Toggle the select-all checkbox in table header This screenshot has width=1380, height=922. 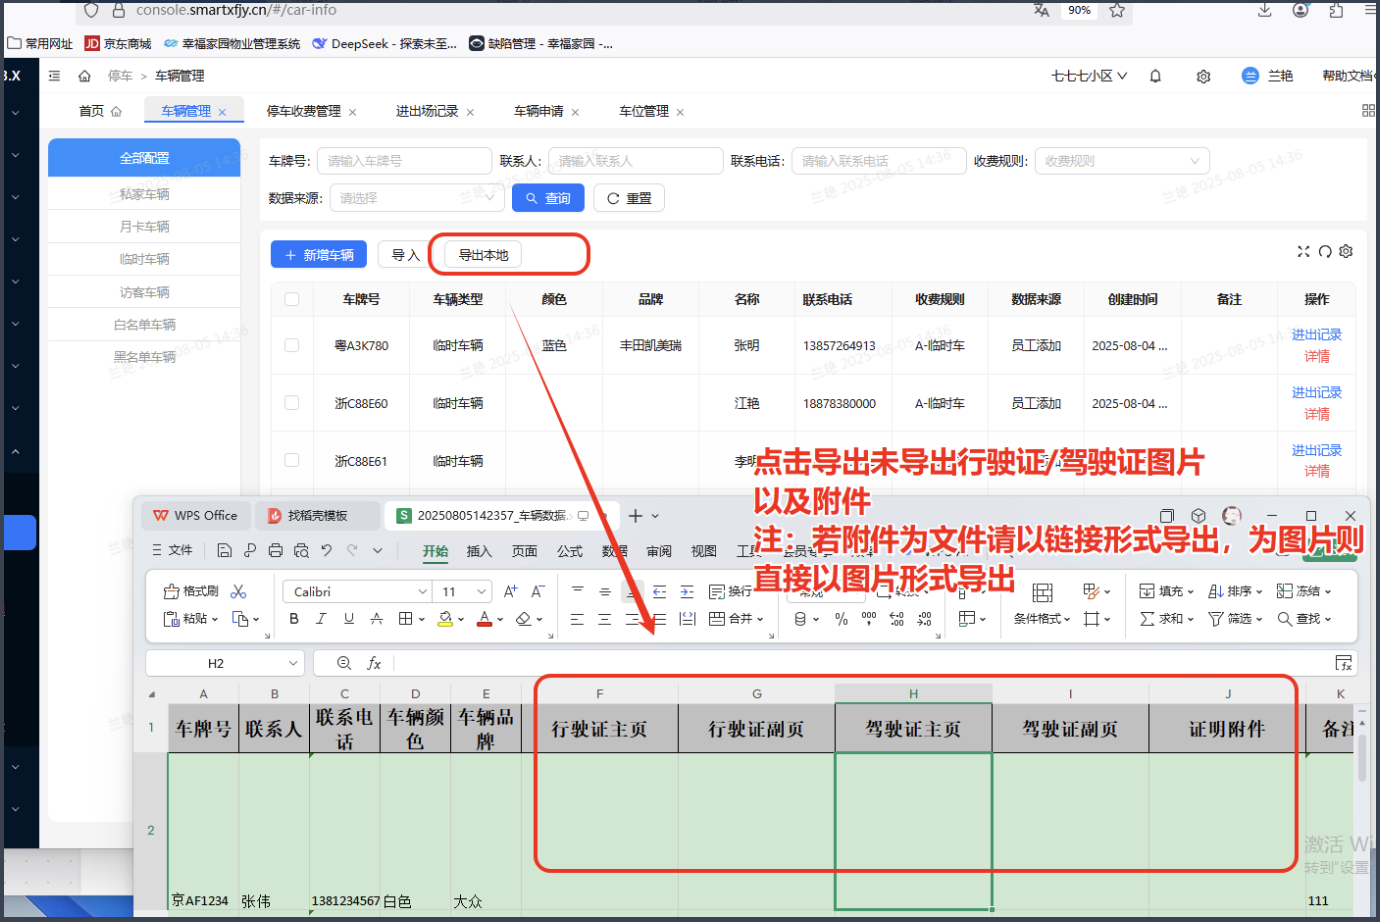292,299
